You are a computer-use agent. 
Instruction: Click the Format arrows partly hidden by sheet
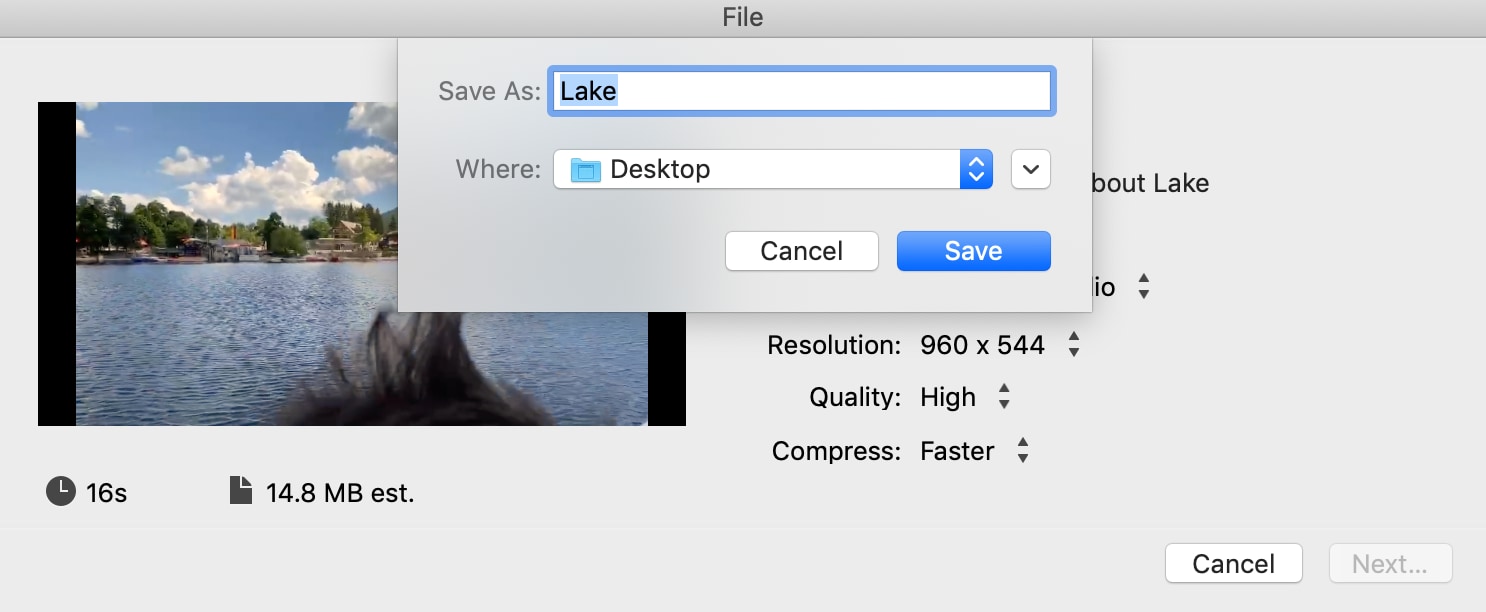1144,288
